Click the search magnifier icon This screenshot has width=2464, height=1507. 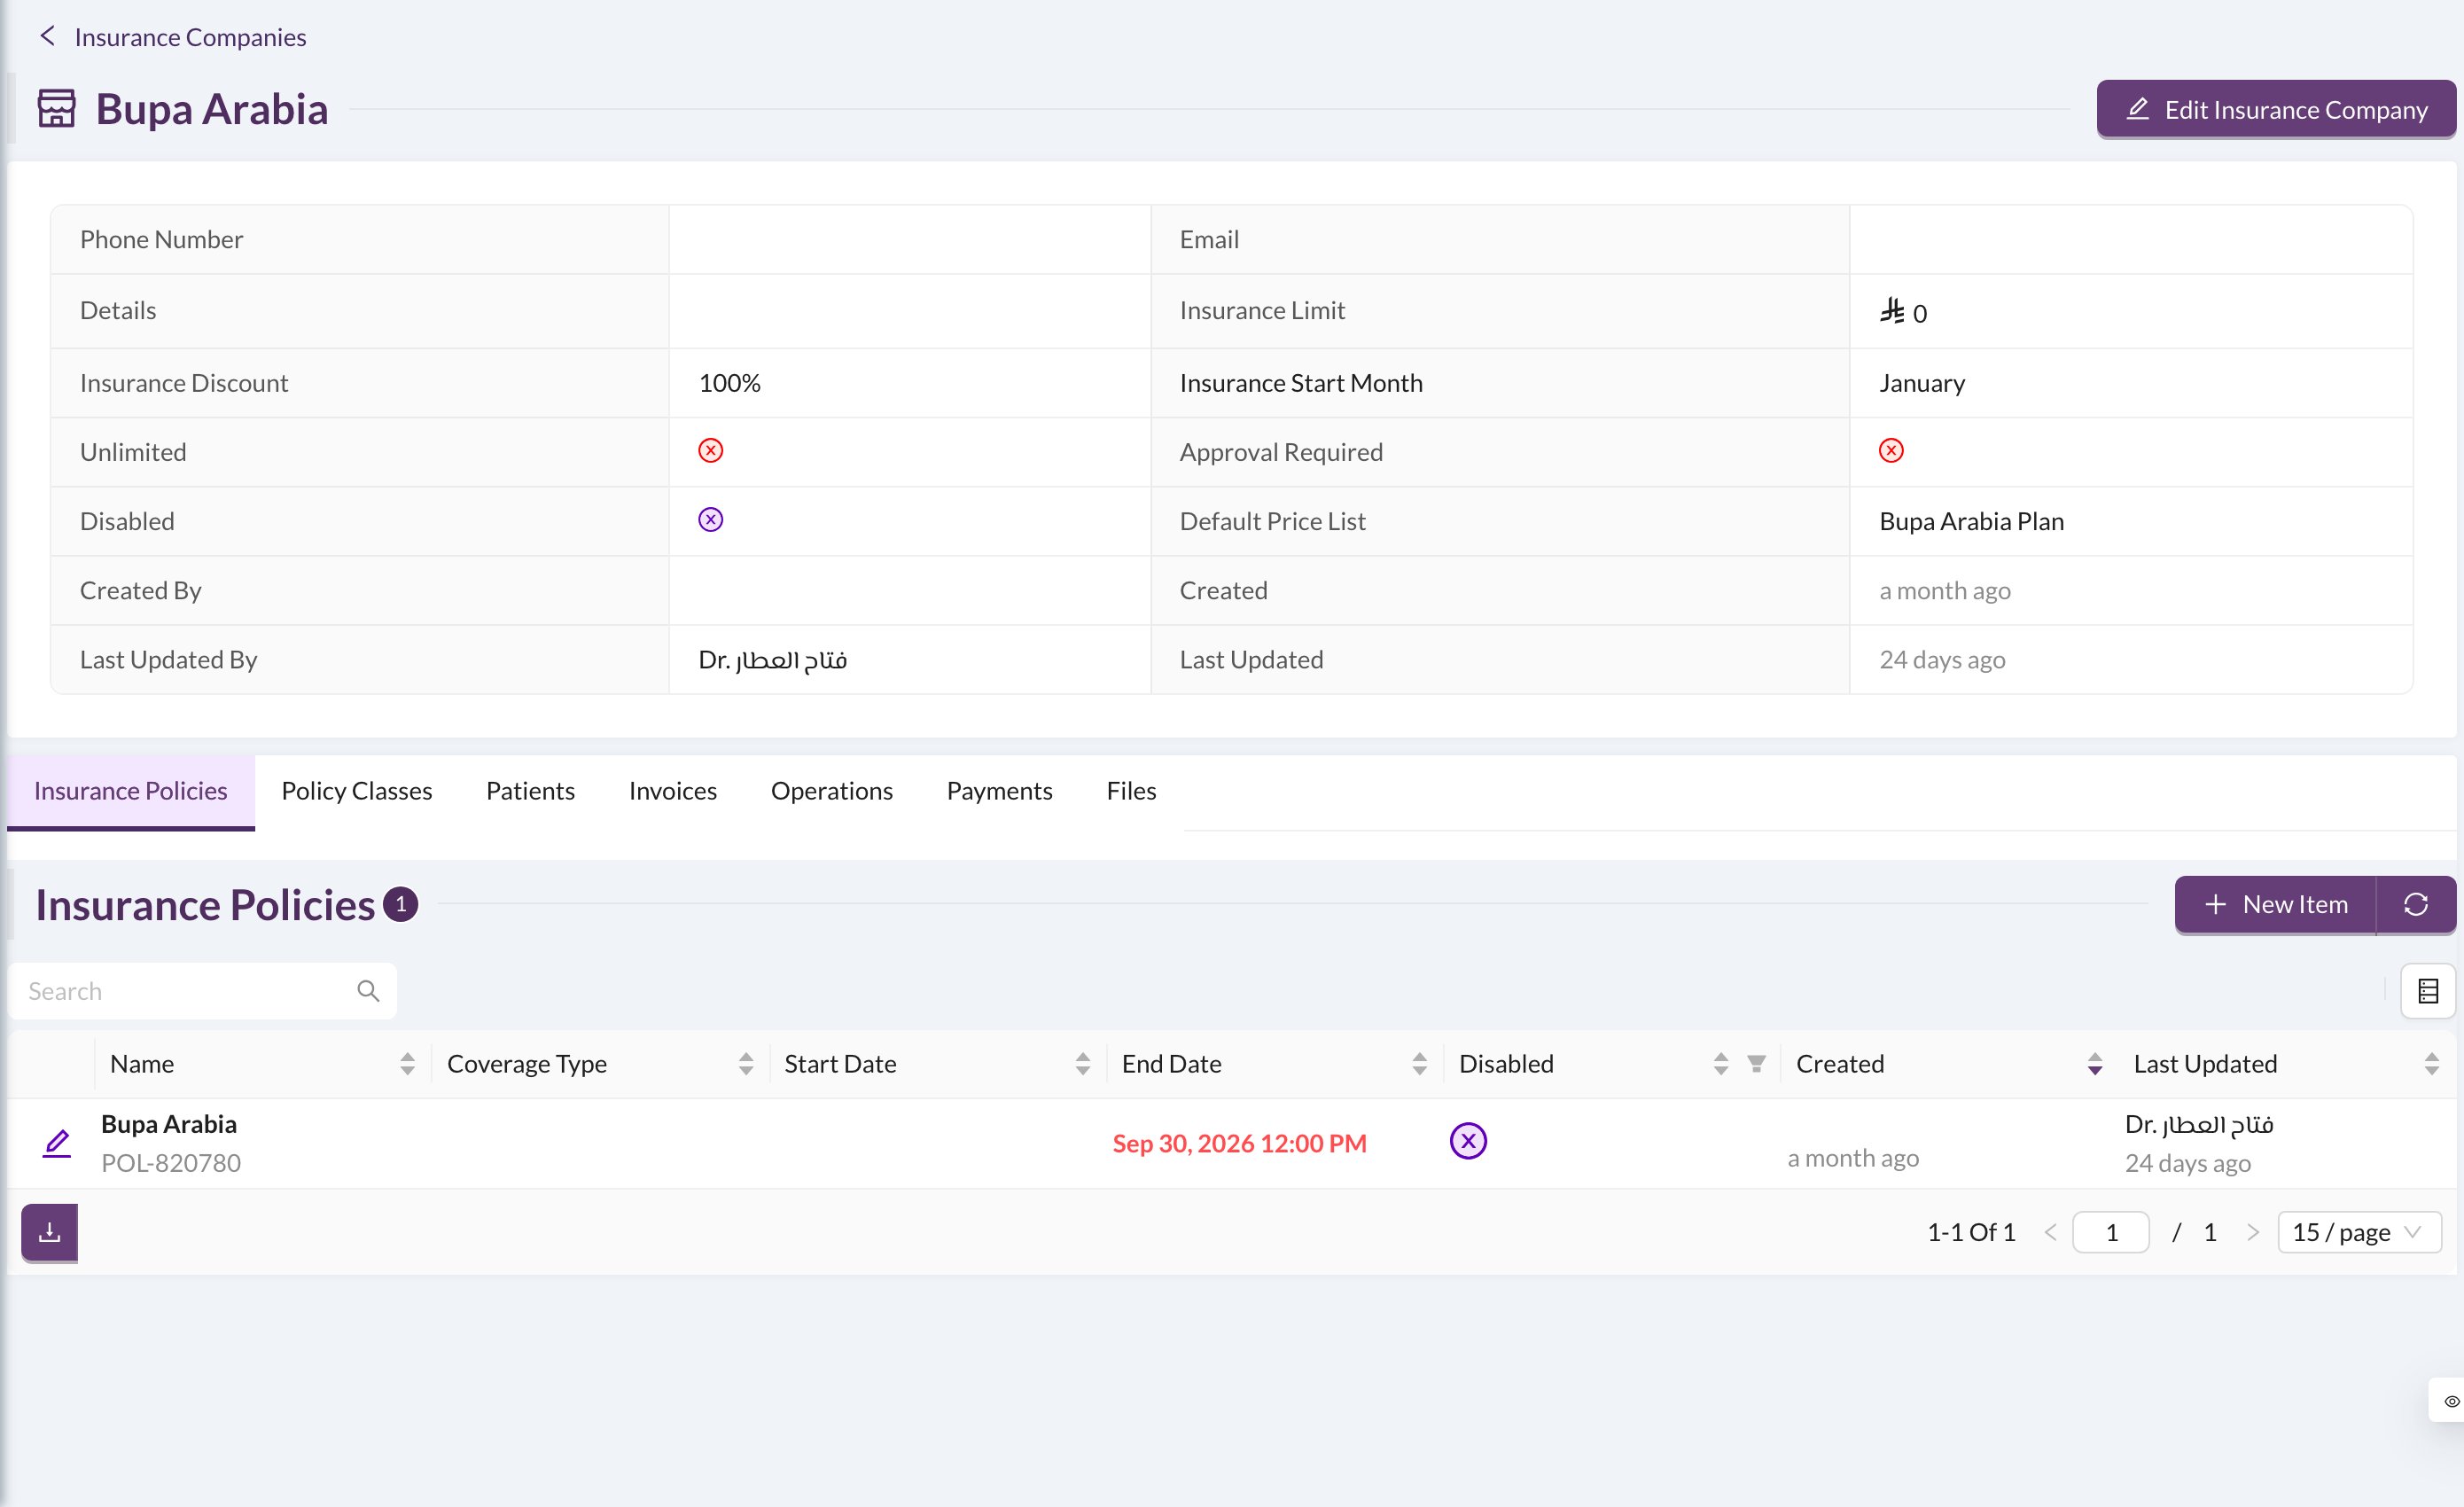click(x=368, y=991)
